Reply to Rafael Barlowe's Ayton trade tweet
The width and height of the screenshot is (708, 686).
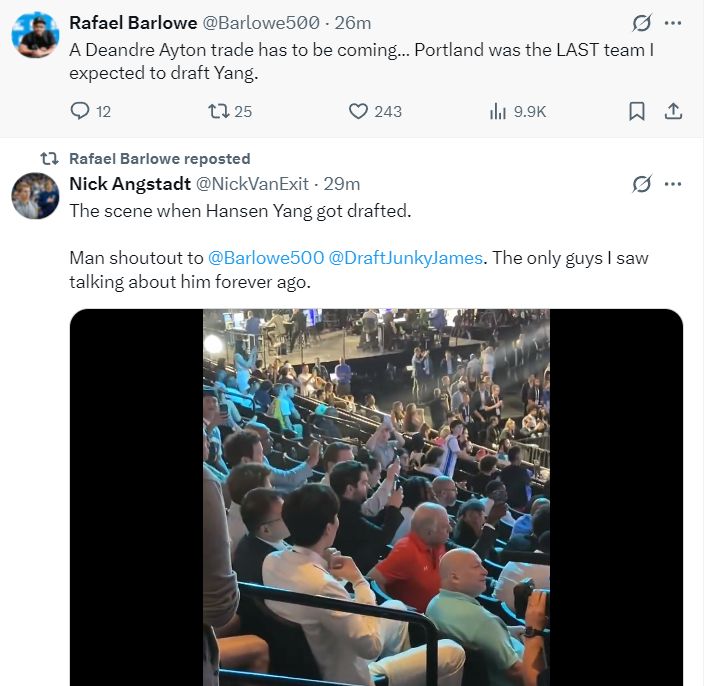[81, 111]
